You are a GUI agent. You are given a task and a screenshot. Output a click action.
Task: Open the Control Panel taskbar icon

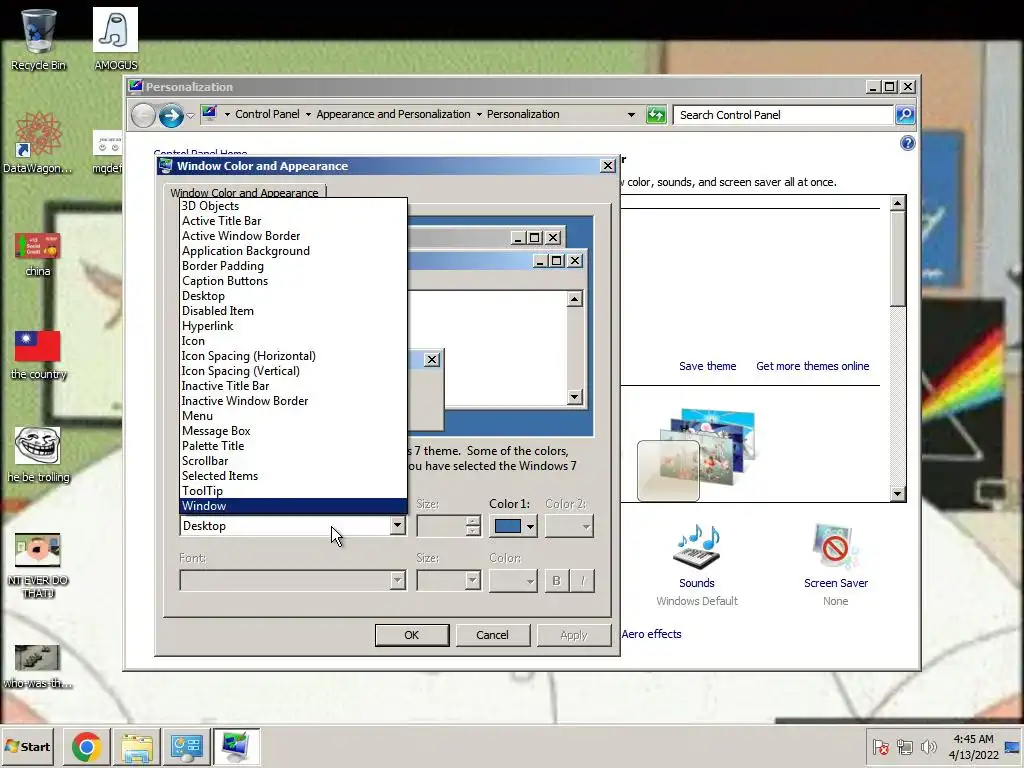(x=186, y=747)
